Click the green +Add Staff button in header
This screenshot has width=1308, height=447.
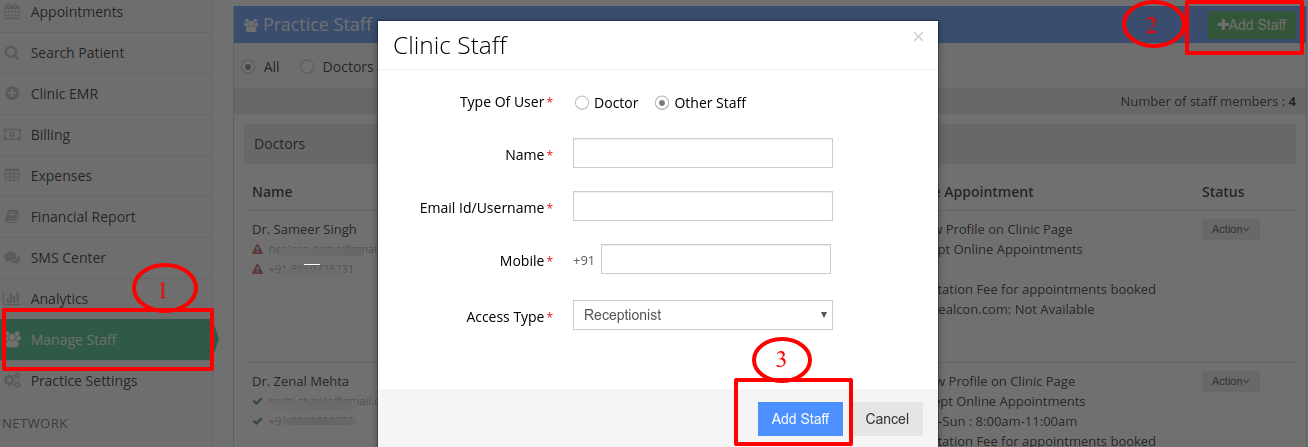(x=1252, y=25)
